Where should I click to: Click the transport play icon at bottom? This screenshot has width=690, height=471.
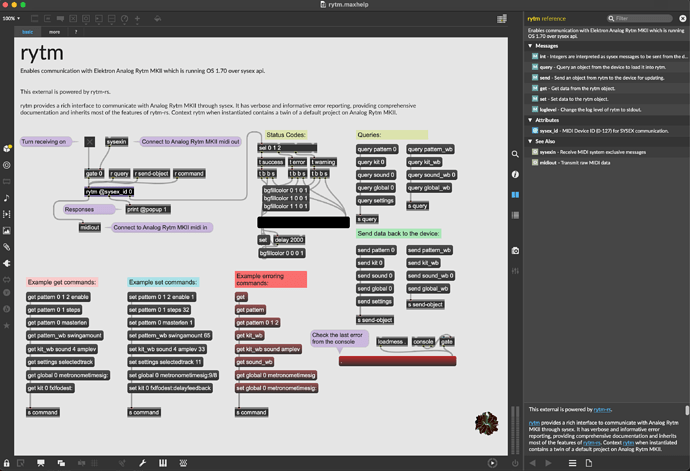tap(492, 463)
